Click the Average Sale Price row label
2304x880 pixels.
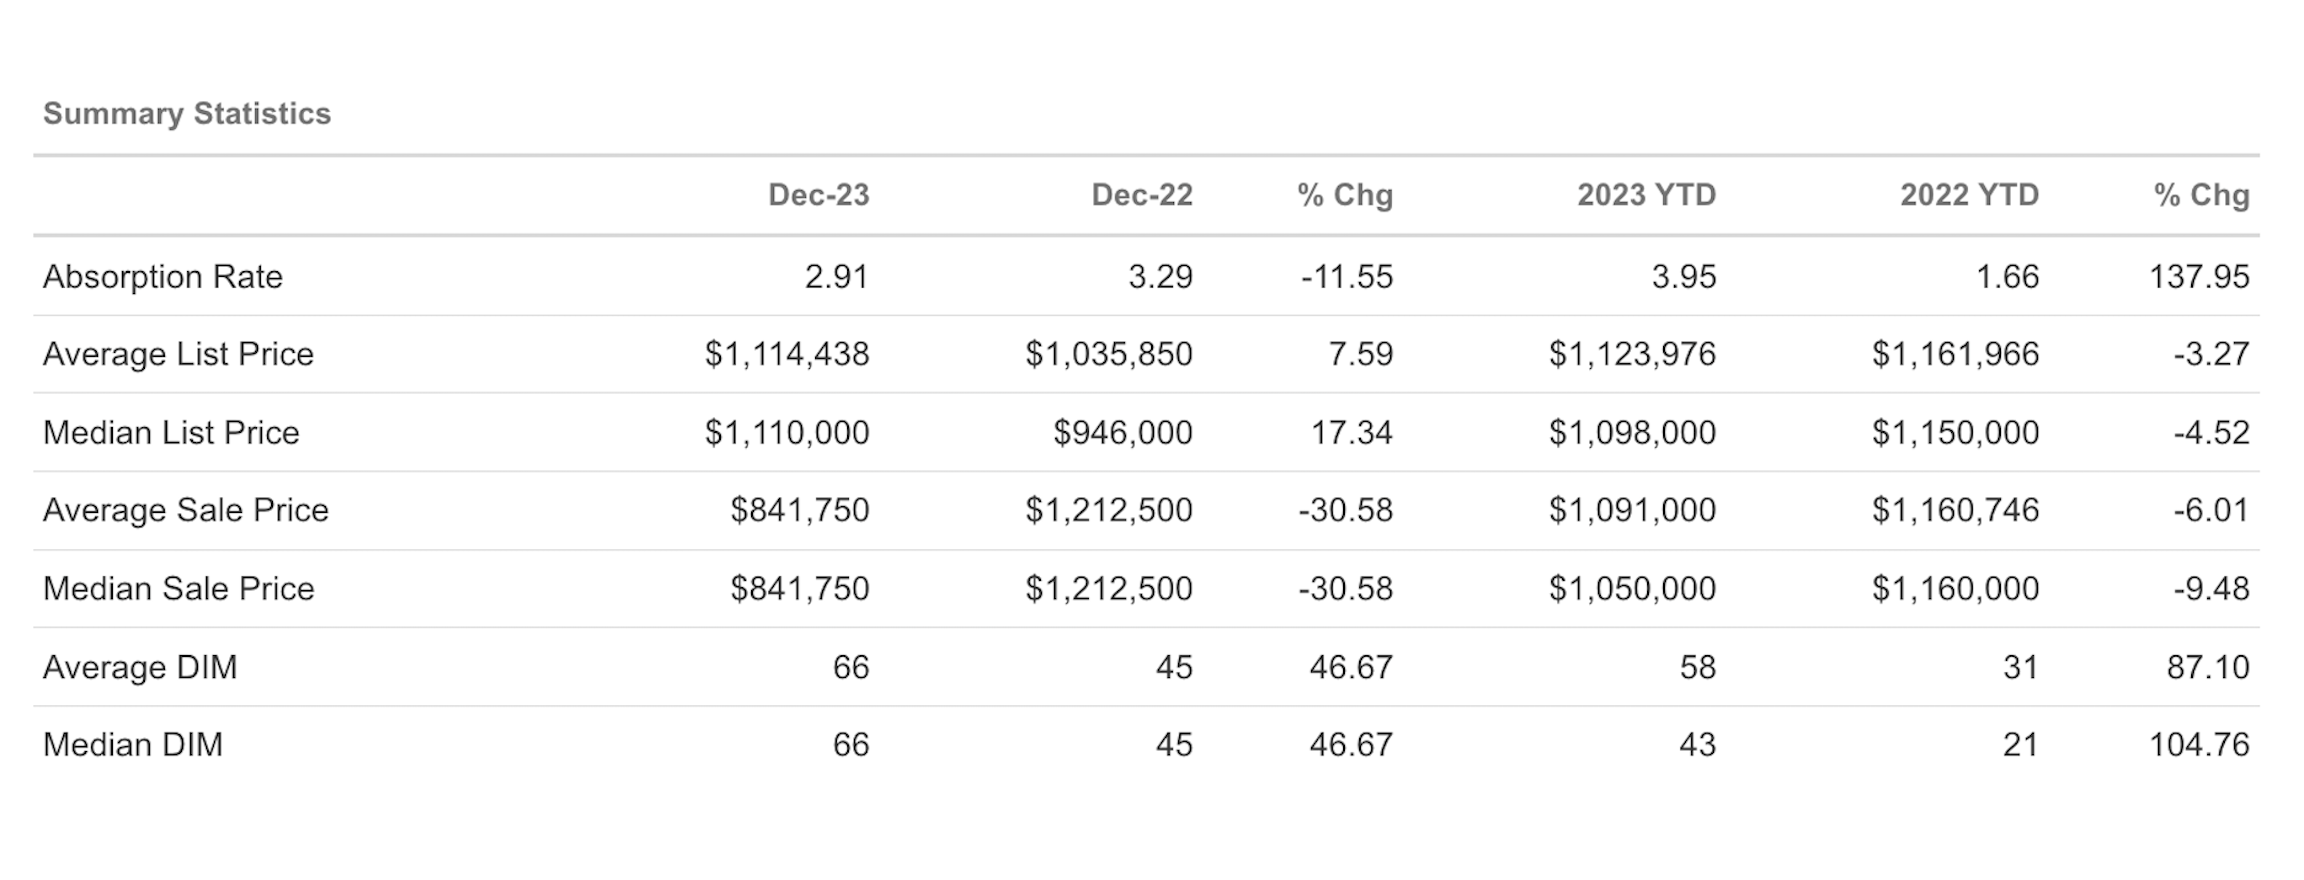point(186,510)
